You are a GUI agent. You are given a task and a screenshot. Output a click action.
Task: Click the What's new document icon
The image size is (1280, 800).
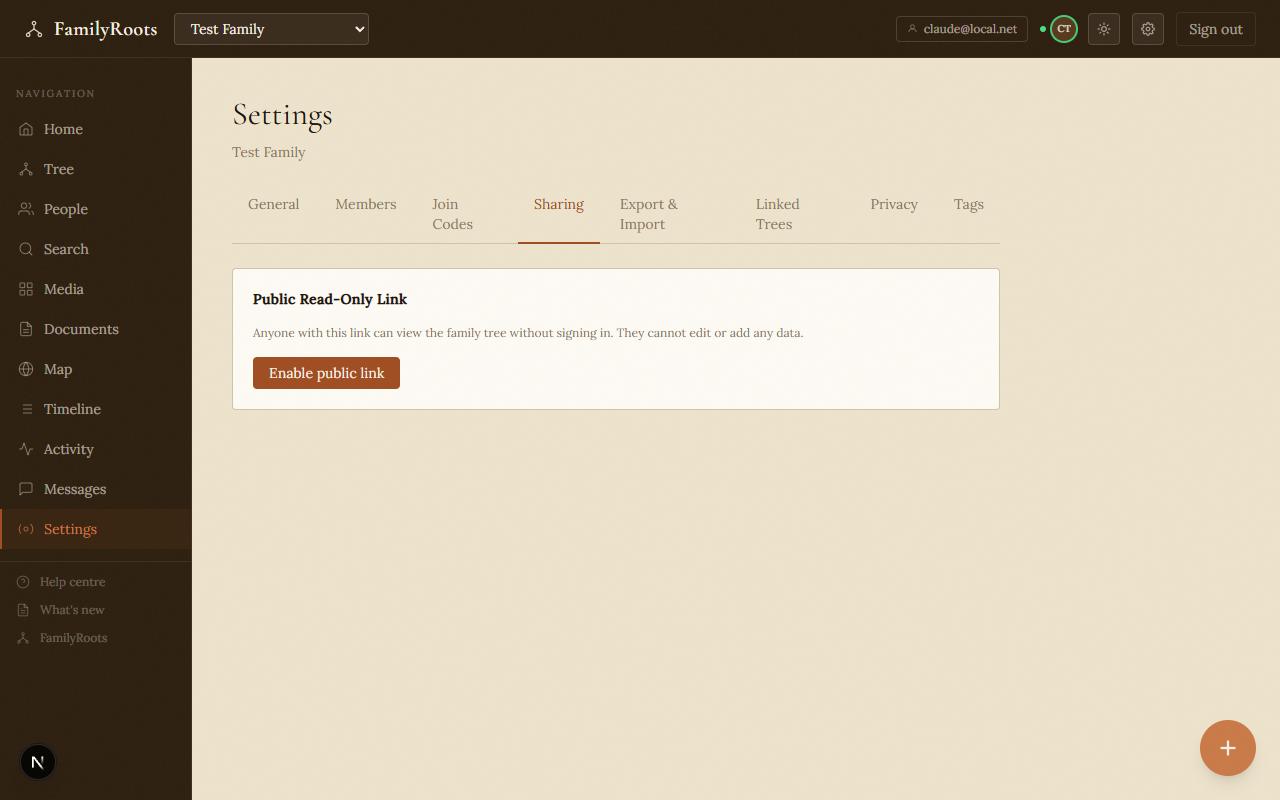click(x=23, y=610)
